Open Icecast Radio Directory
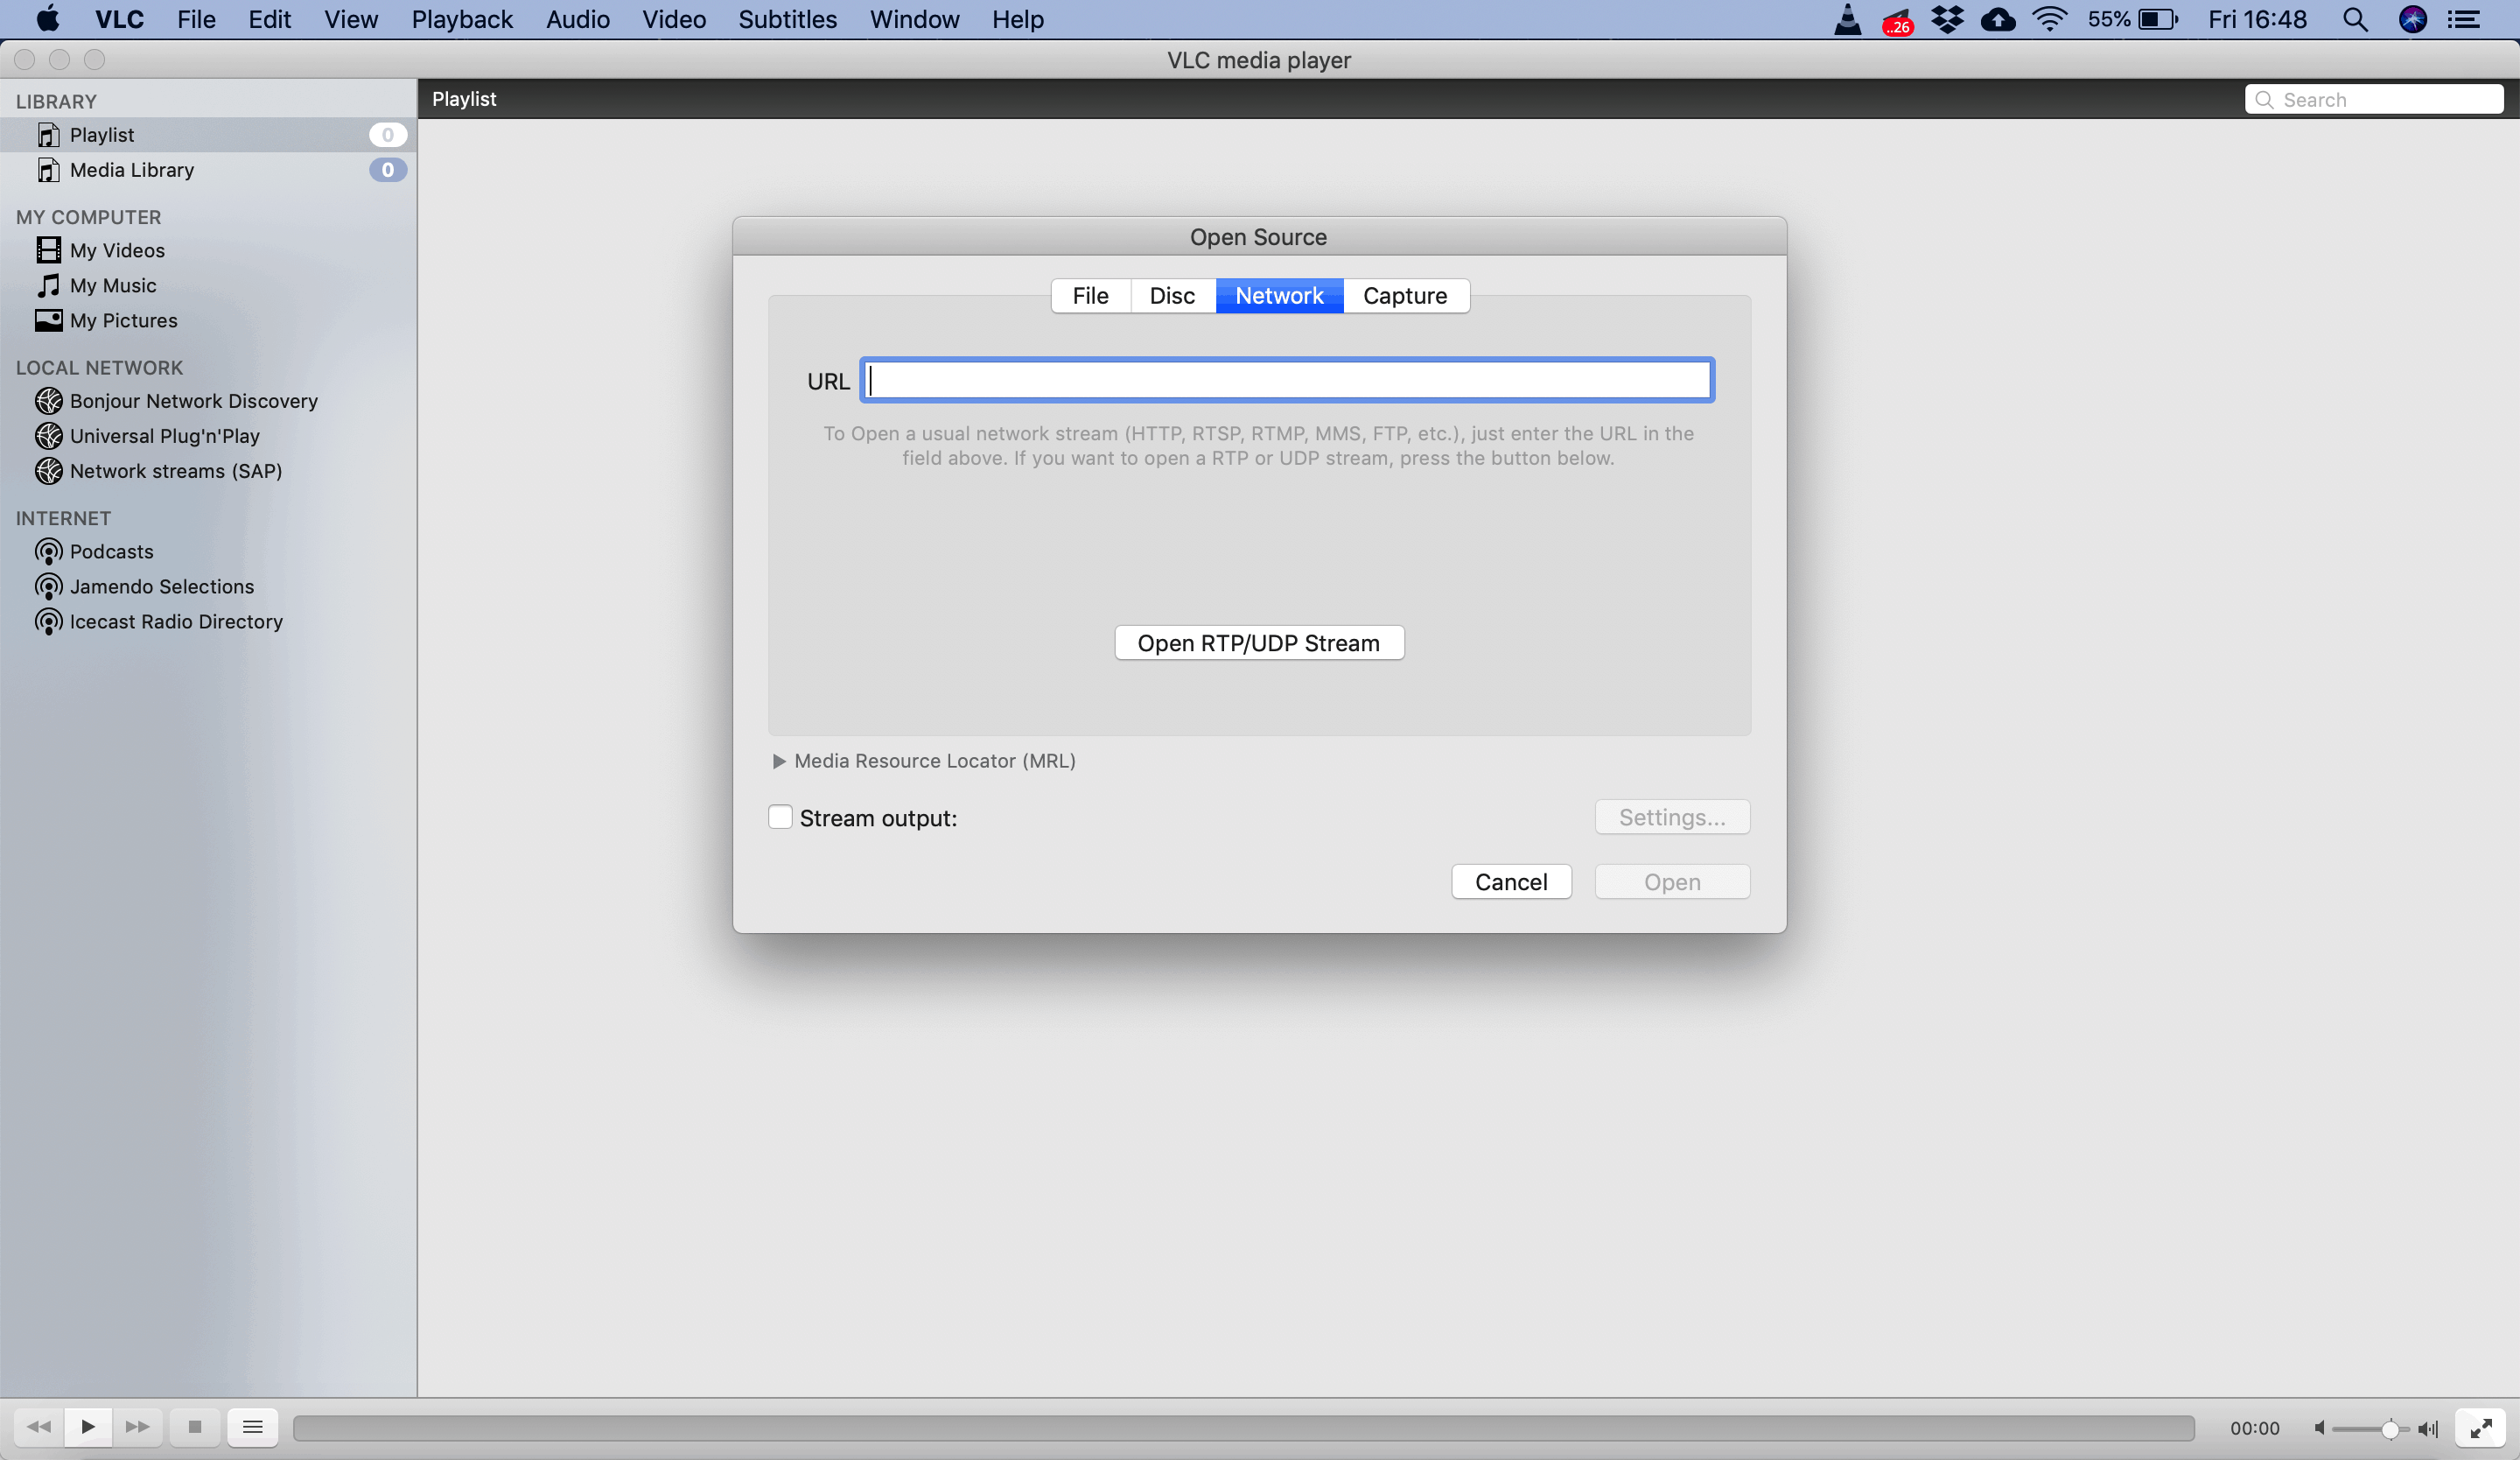This screenshot has height=1460, width=2520. (x=176, y=621)
